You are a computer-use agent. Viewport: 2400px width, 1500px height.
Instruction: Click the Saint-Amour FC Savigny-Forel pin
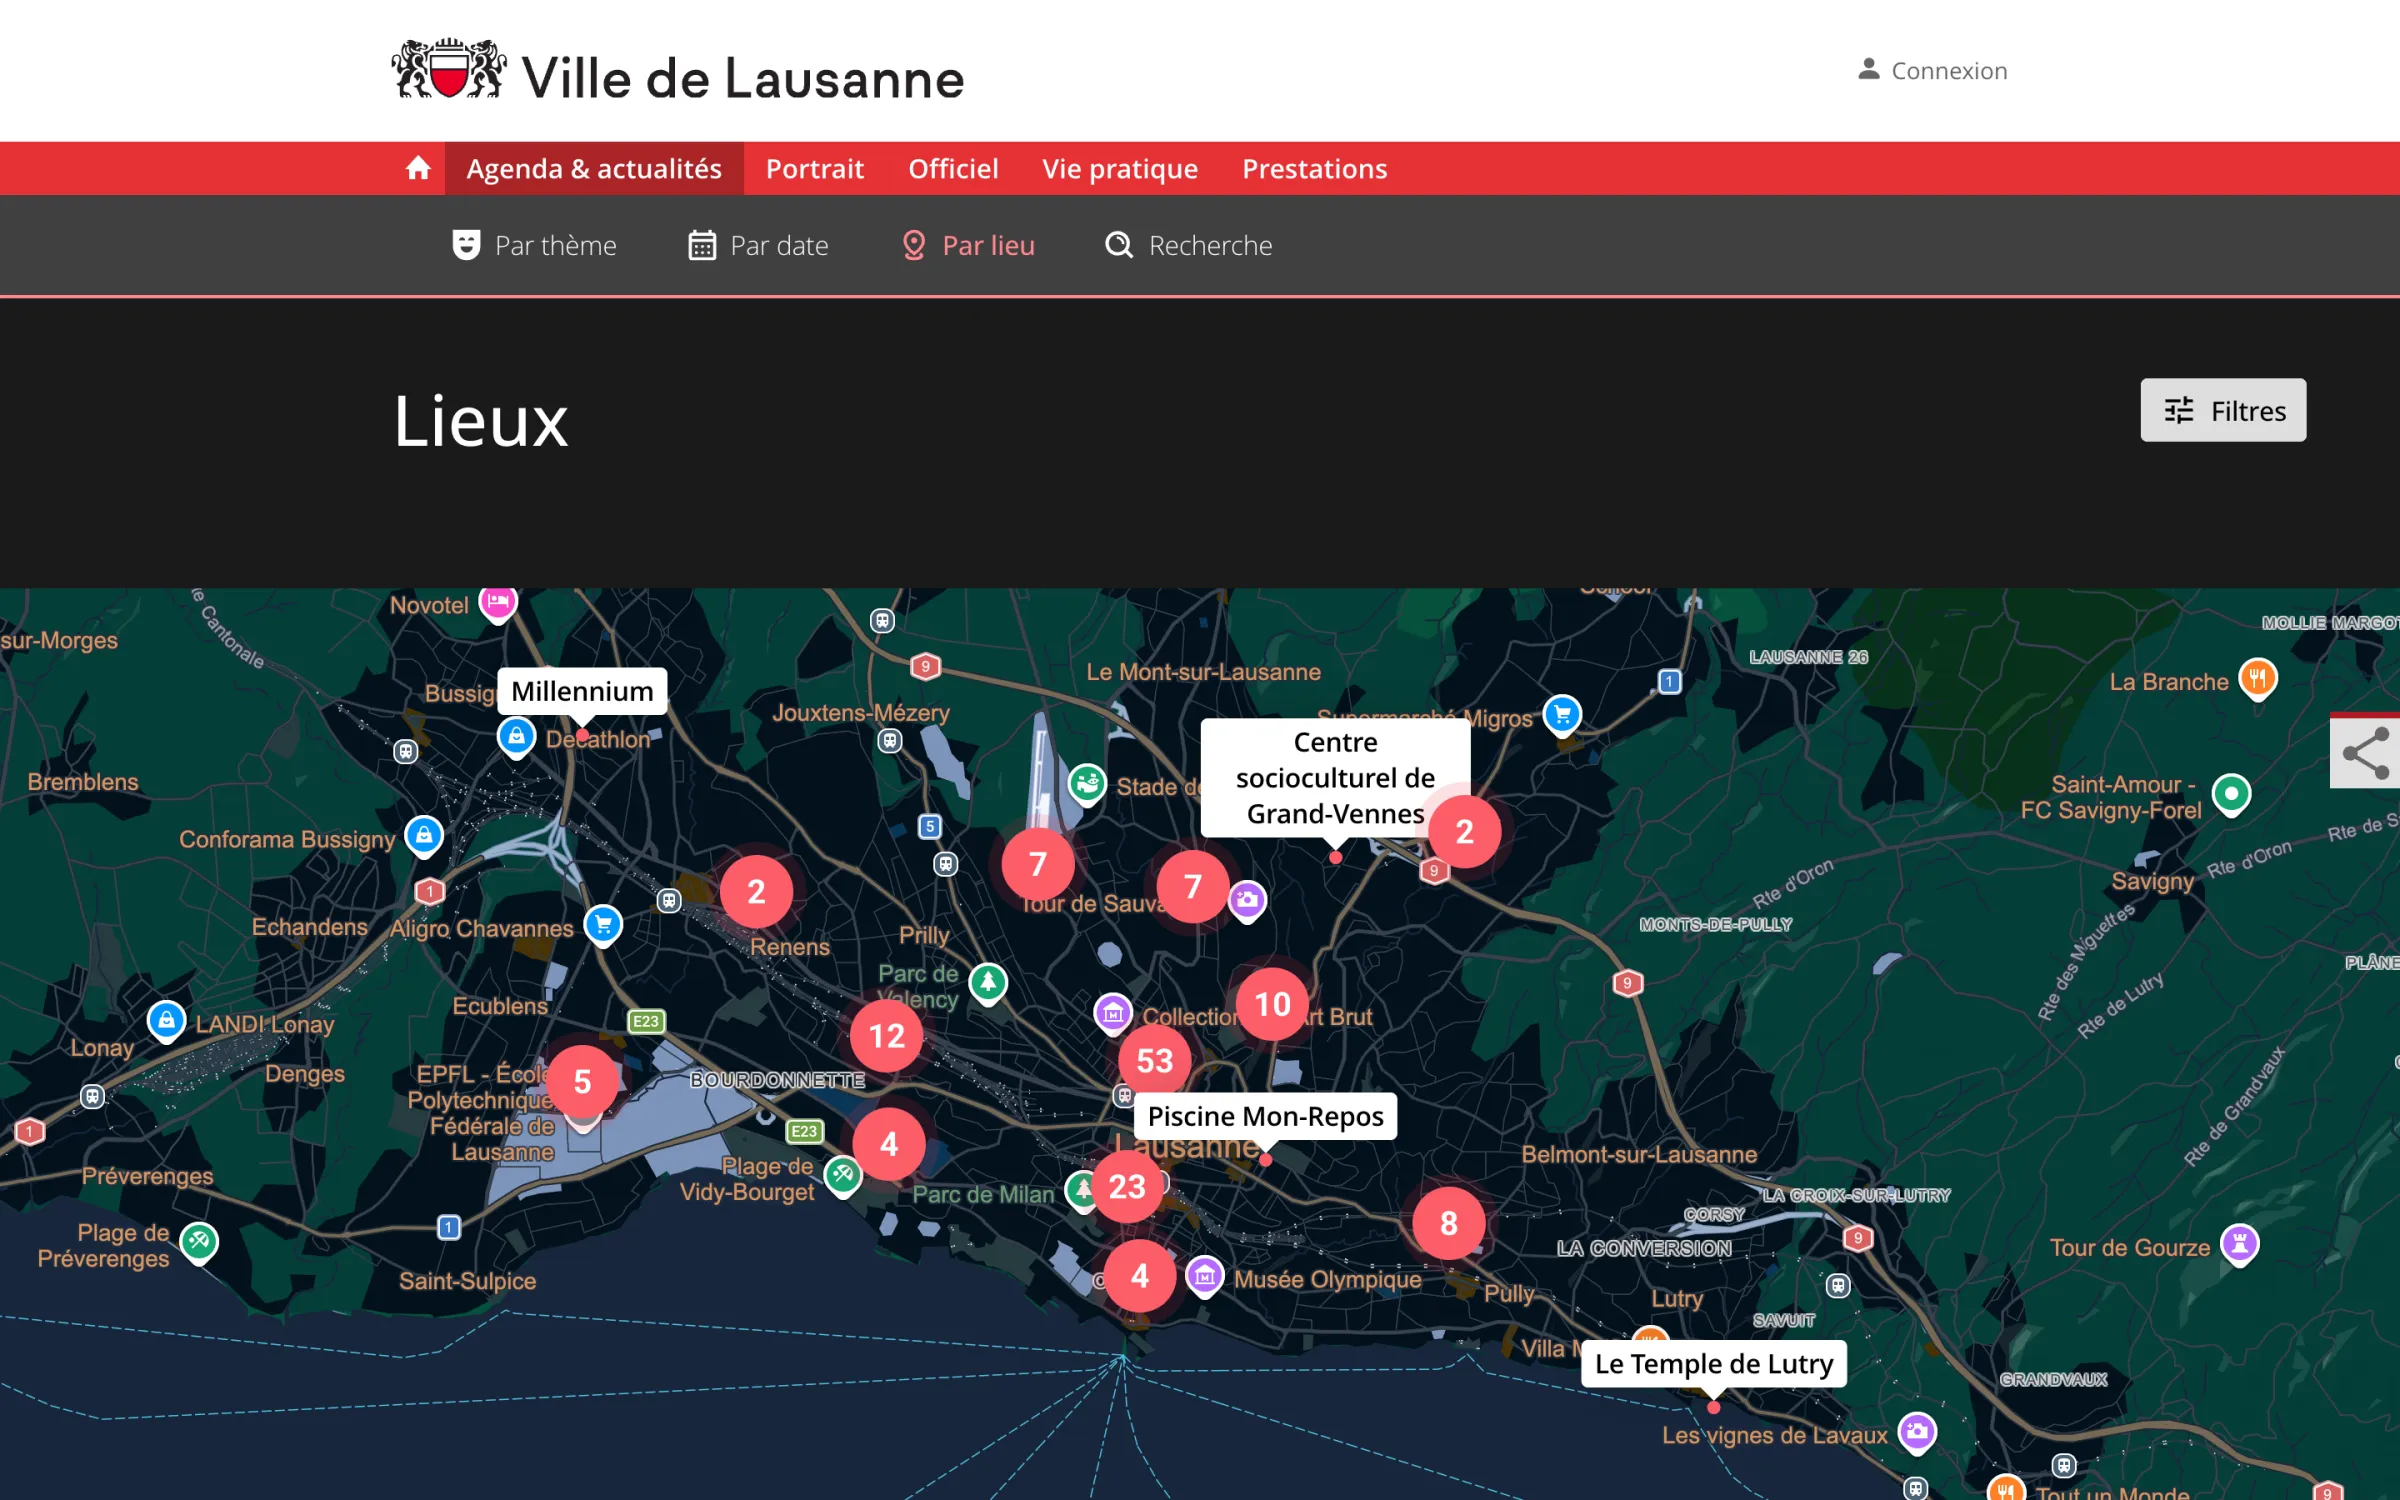(2231, 796)
